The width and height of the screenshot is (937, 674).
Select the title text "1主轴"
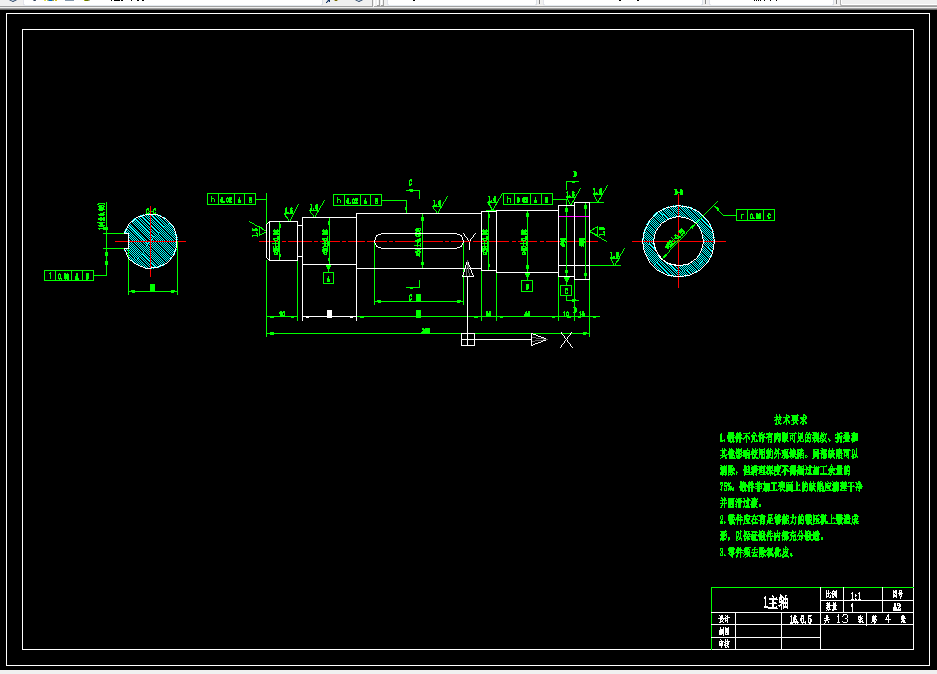coord(776,602)
